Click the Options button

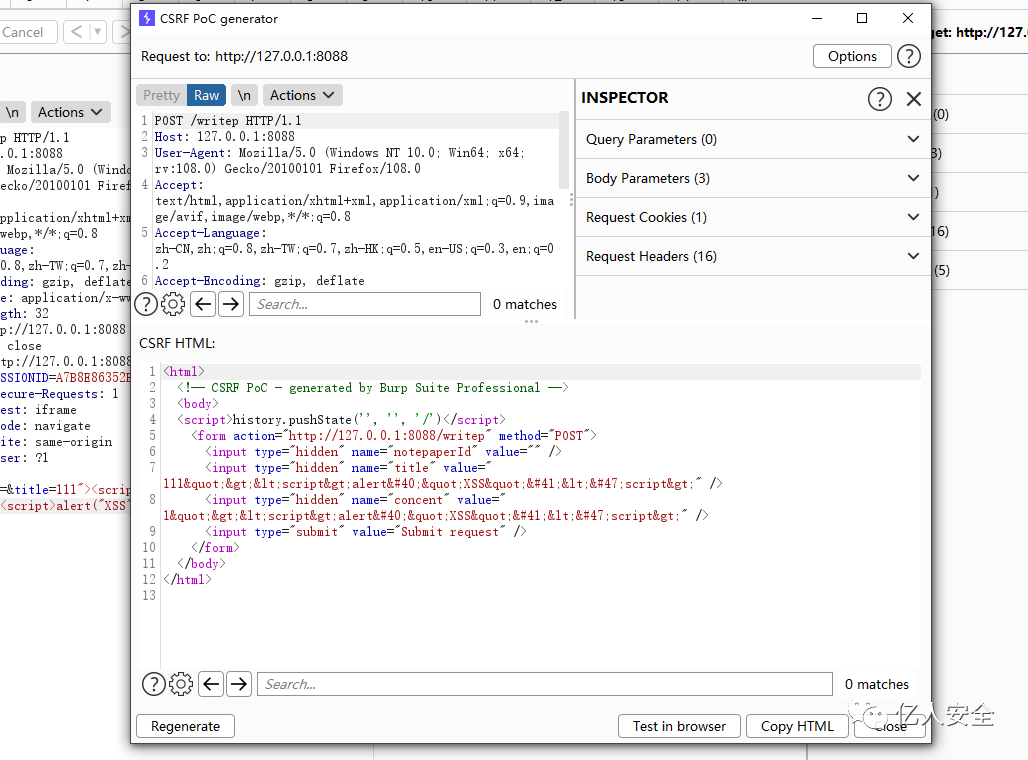[x=852, y=56]
